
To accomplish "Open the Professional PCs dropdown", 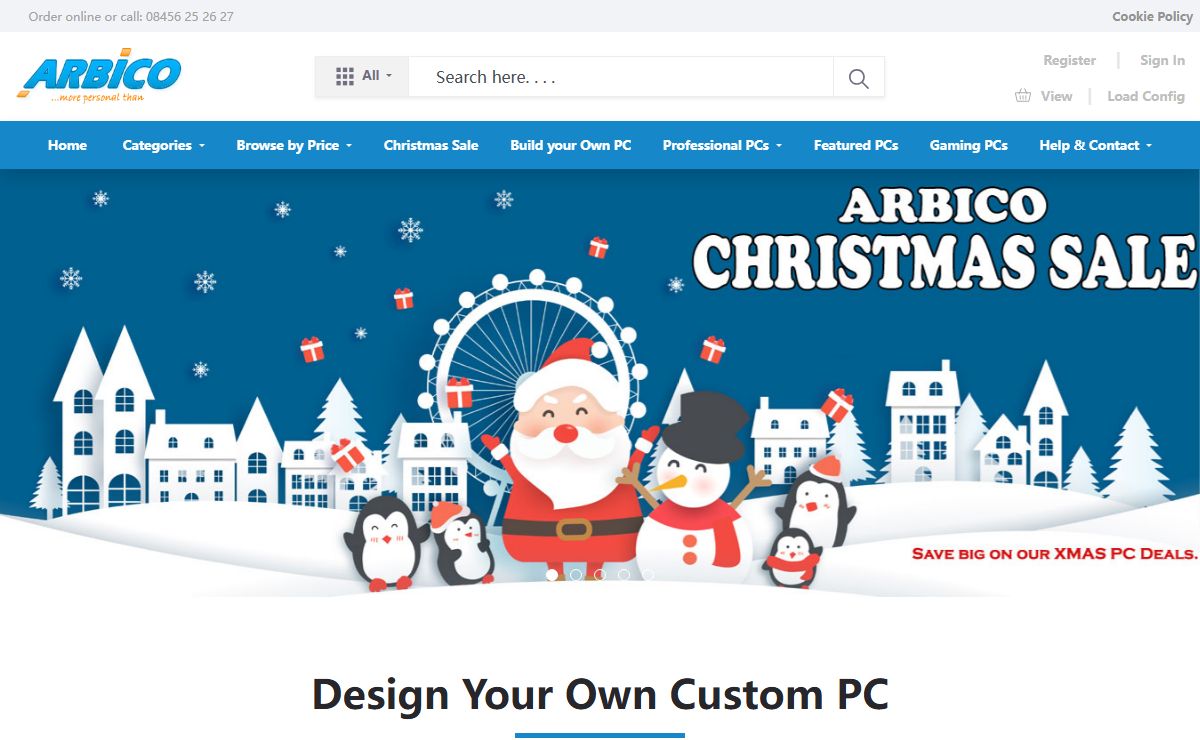I will 722,145.
